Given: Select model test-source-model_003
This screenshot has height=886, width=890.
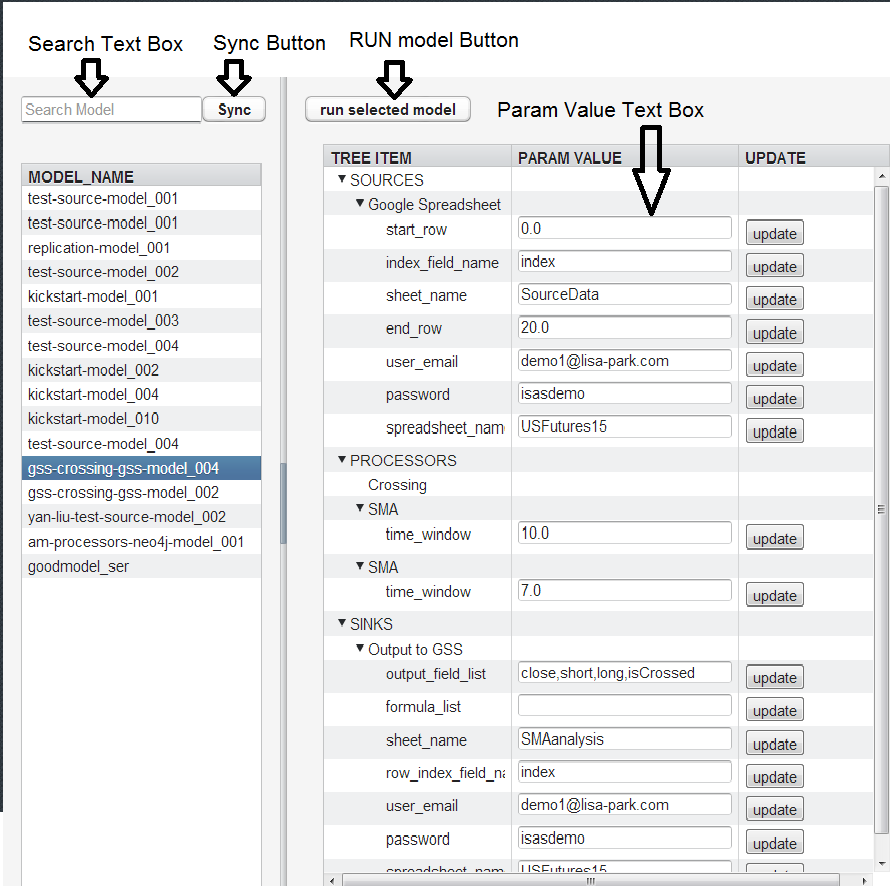Looking at the screenshot, I should (141, 321).
